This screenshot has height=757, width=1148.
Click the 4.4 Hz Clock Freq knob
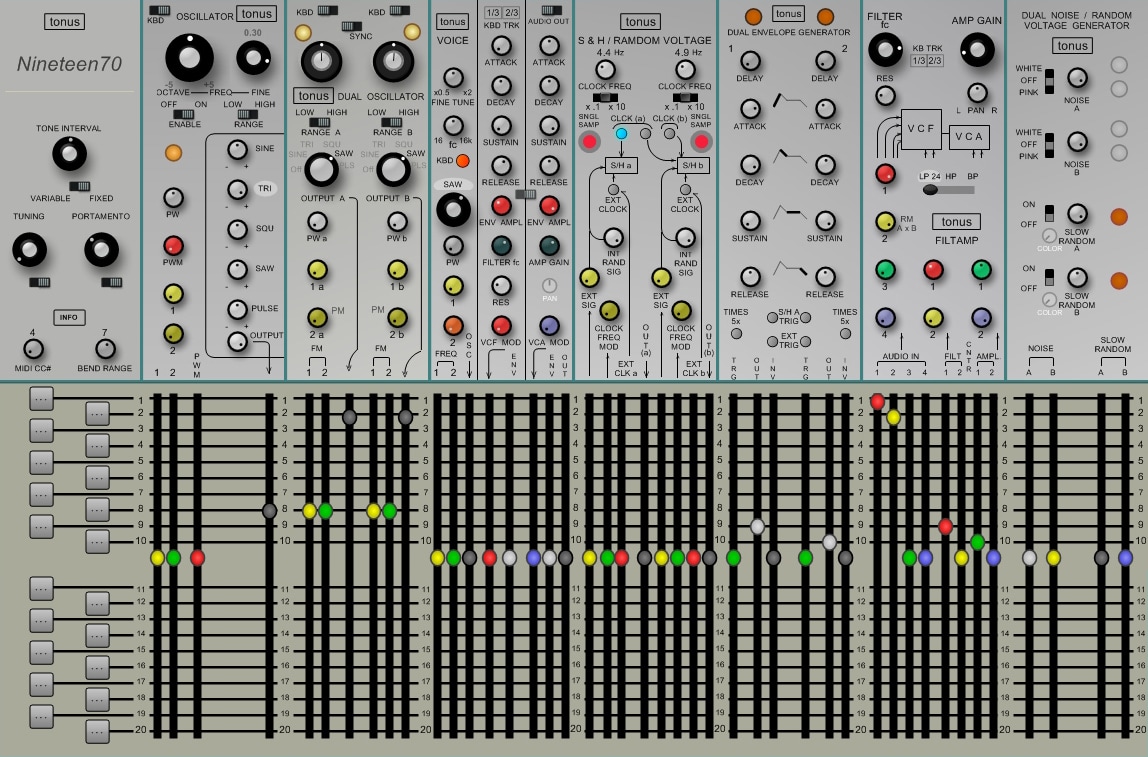[x=605, y=70]
